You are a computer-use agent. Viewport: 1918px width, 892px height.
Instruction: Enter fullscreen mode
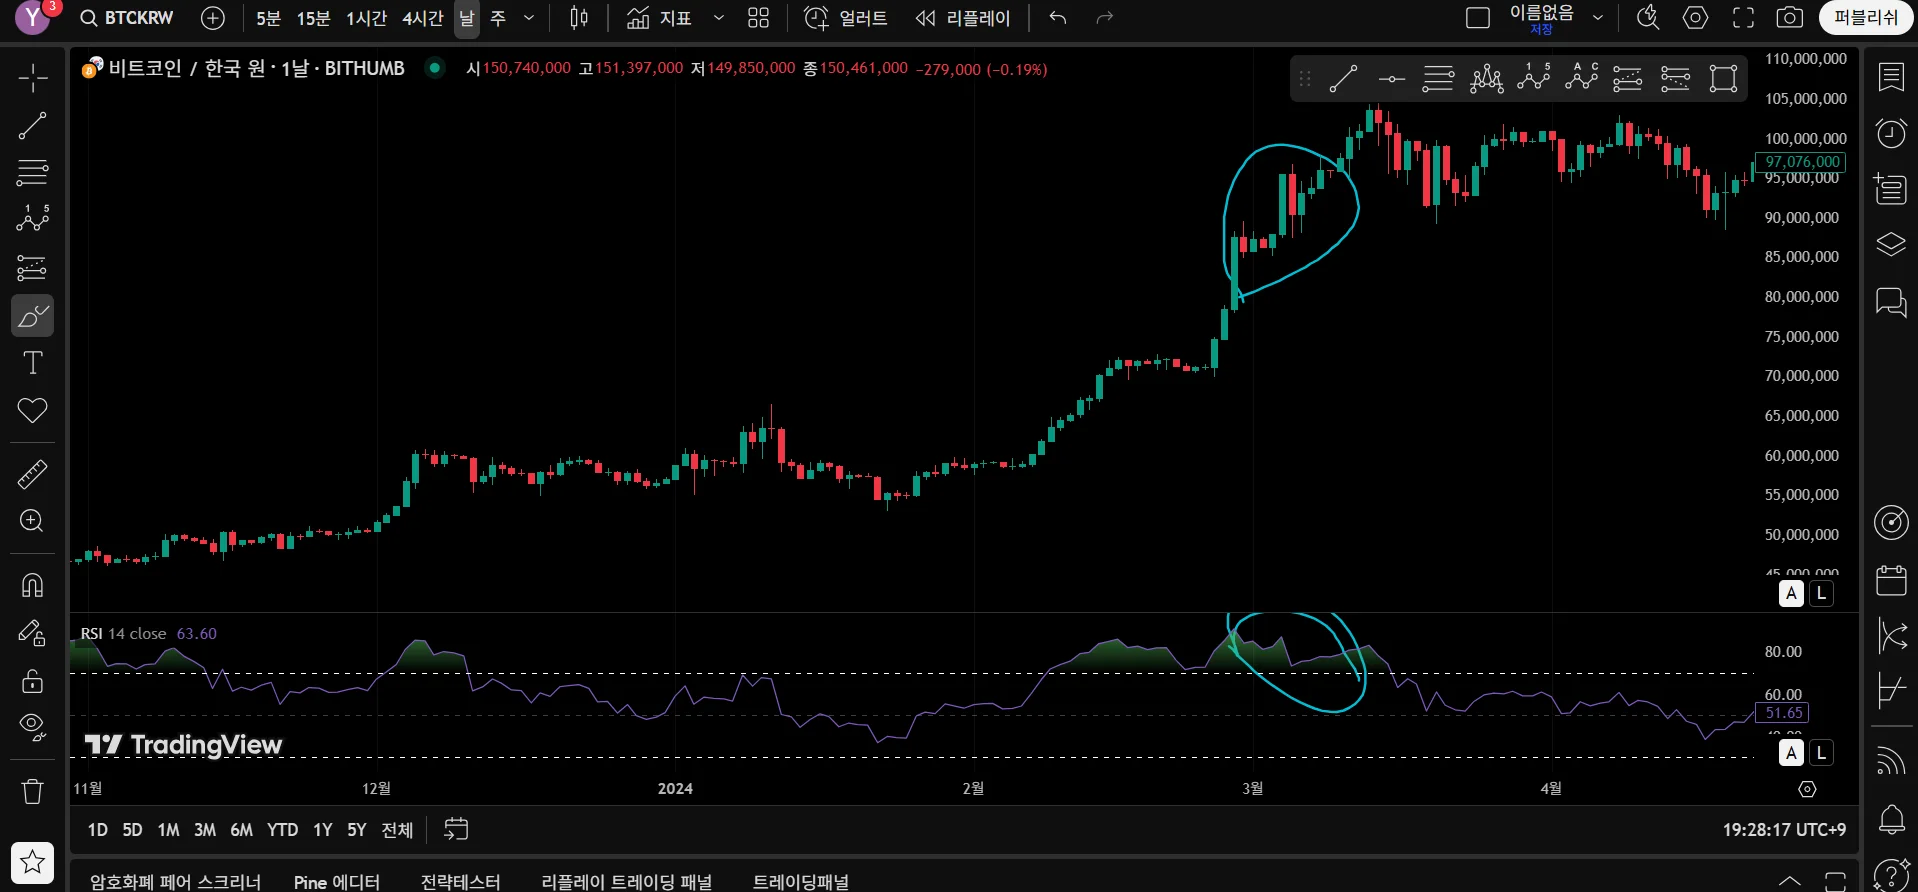1743,18
